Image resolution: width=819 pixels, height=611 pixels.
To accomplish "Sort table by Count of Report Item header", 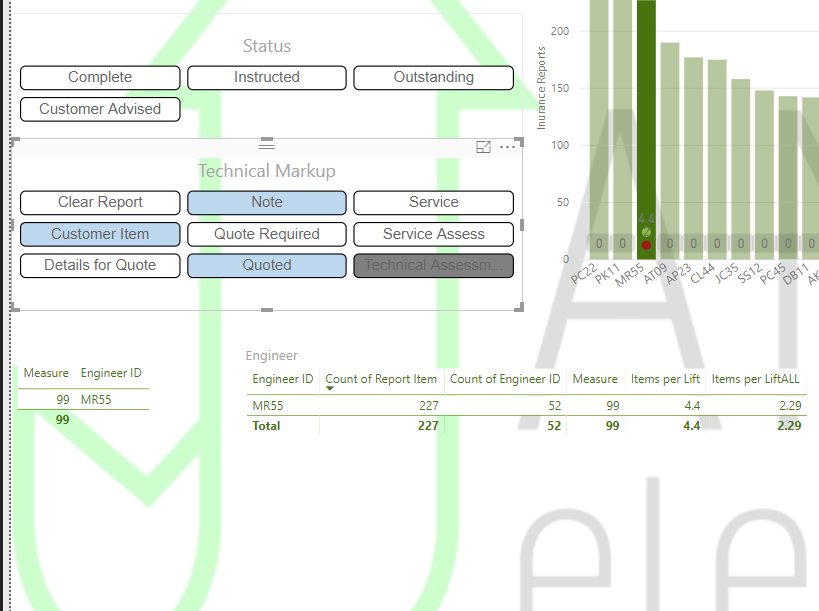I will click(381, 379).
